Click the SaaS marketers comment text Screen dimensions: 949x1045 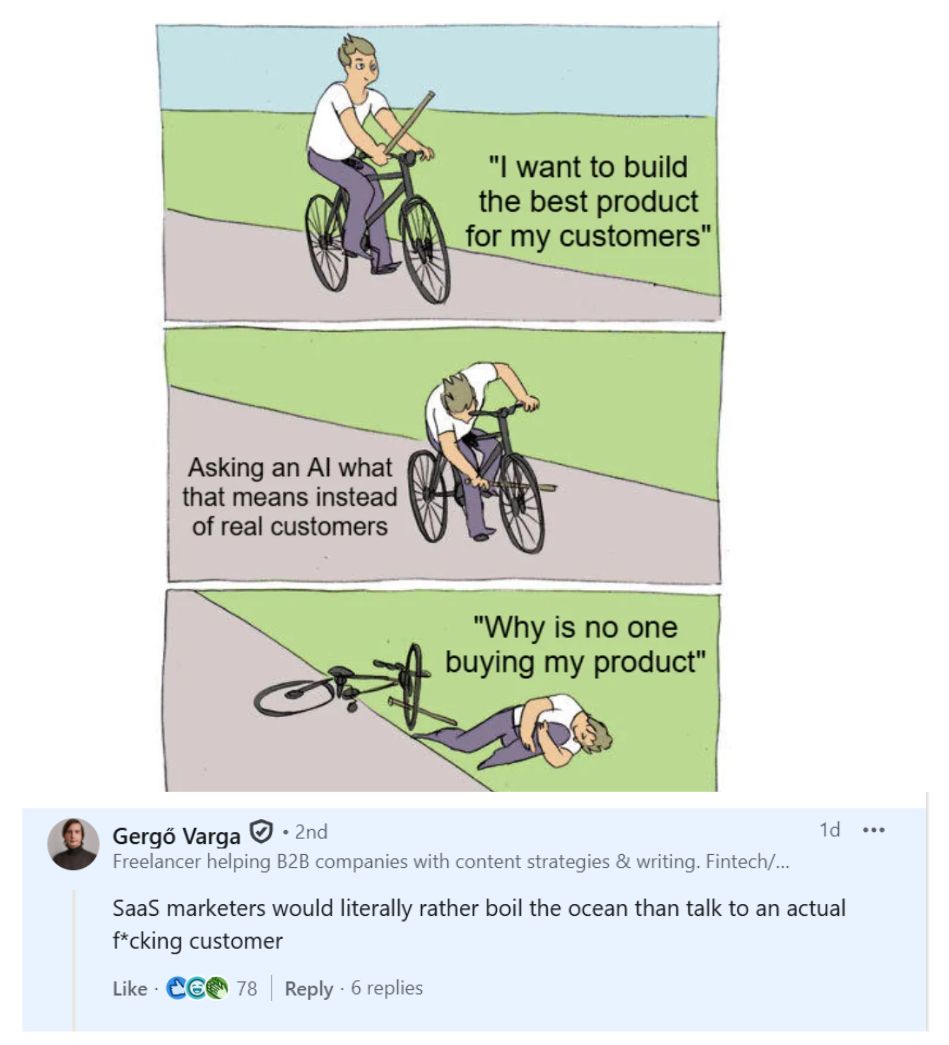click(478, 924)
